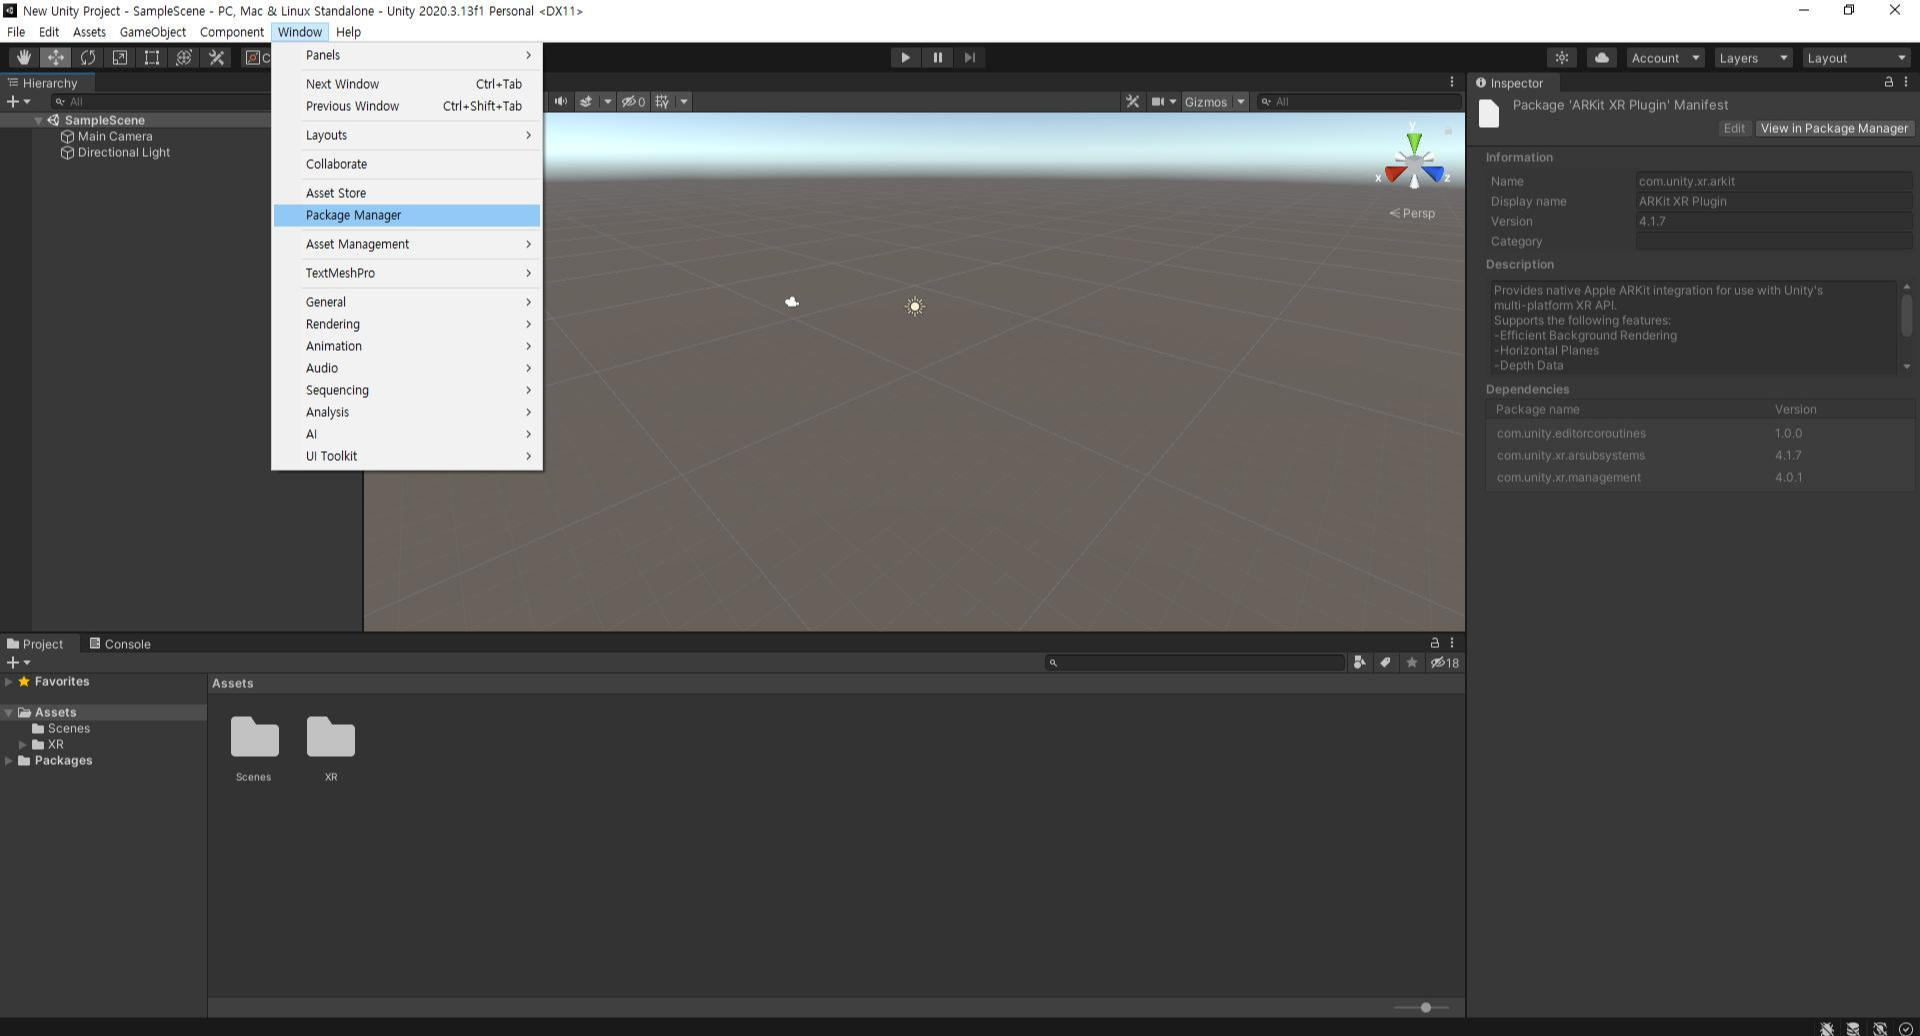The image size is (1920, 1036).
Task: Expand the Favorites tree
Action: pyautogui.click(x=8, y=681)
